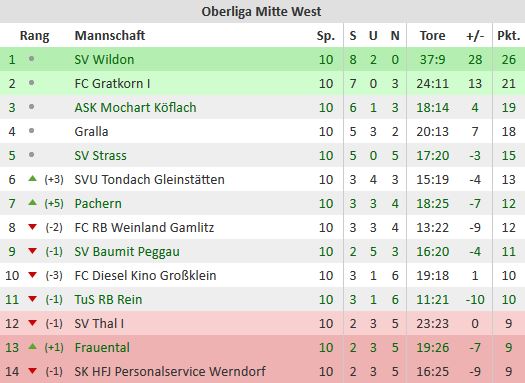Click the red down arrow beside SV Baumit Peggau
Image resolution: width=525 pixels, height=383 pixels.
(32, 251)
